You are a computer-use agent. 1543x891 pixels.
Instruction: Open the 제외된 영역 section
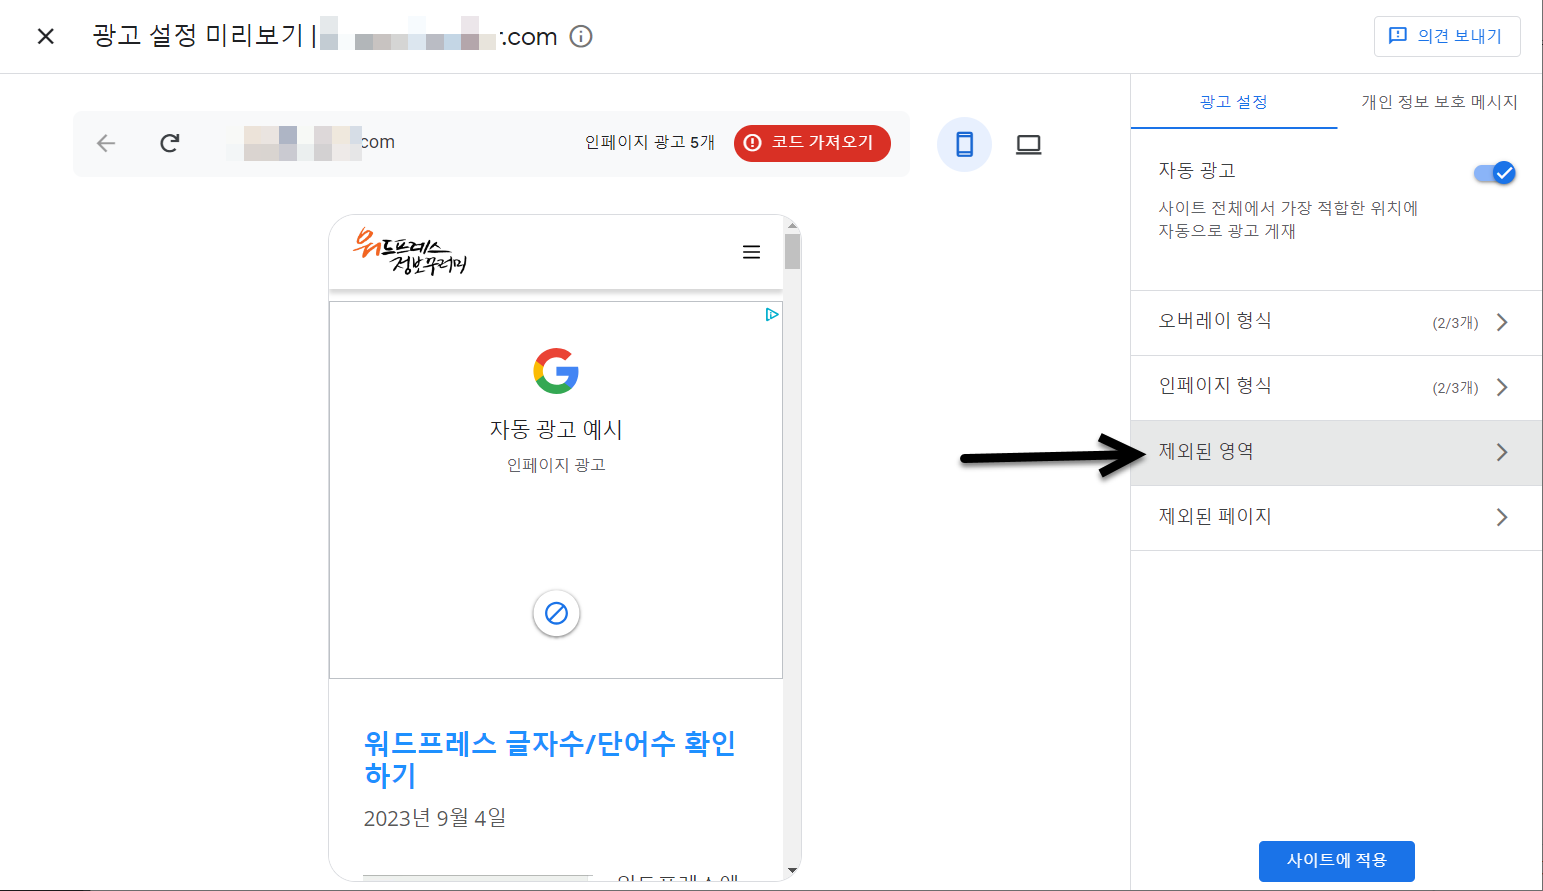click(x=1336, y=452)
